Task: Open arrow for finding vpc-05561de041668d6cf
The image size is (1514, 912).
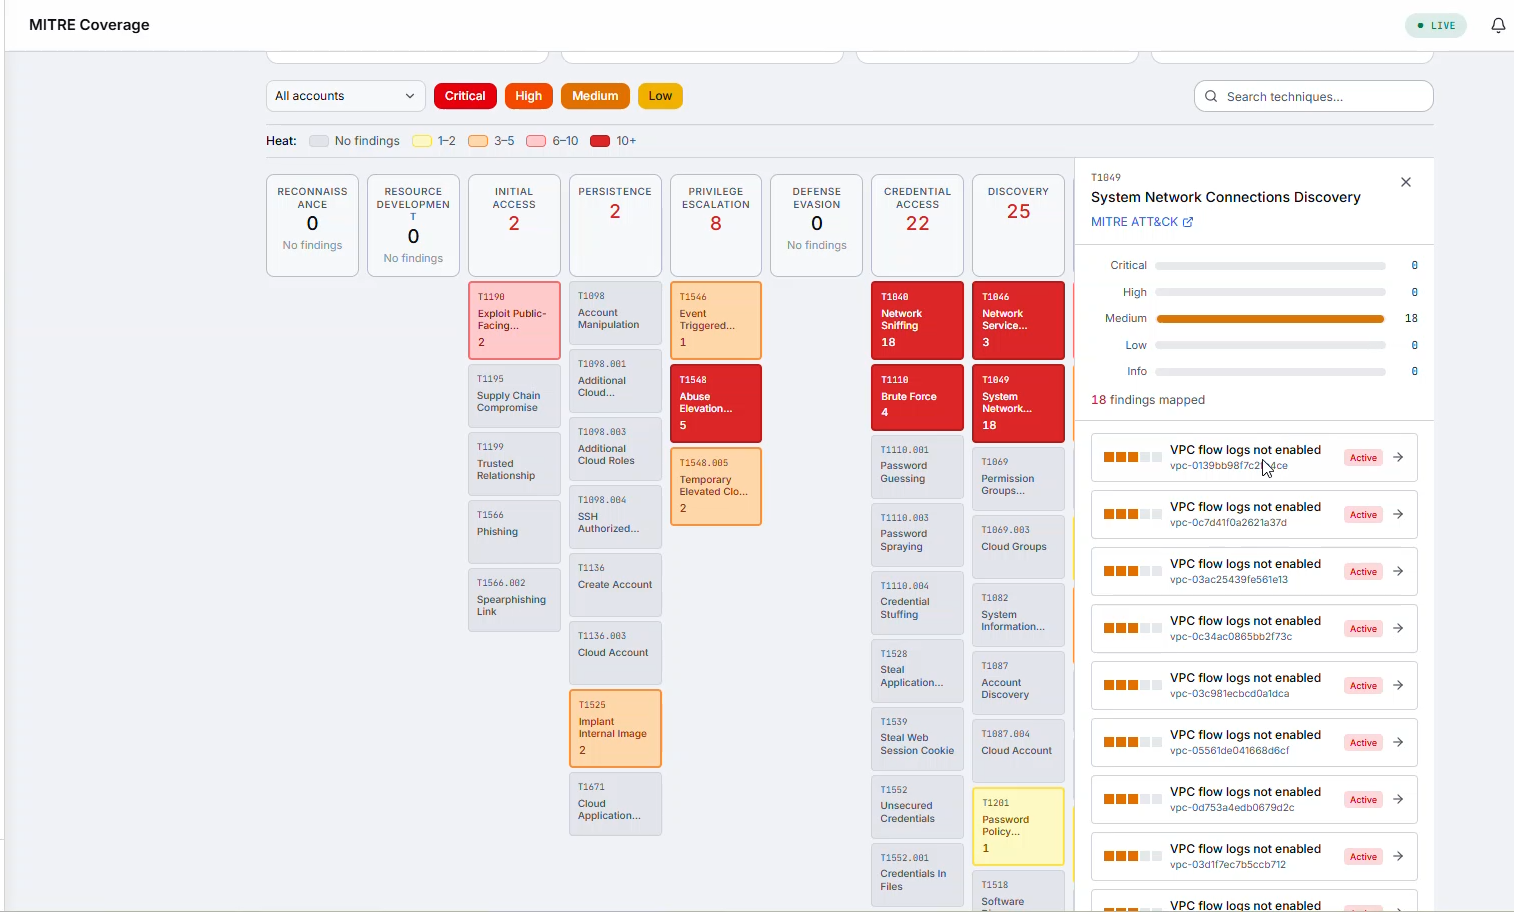Action: pos(1398,742)
